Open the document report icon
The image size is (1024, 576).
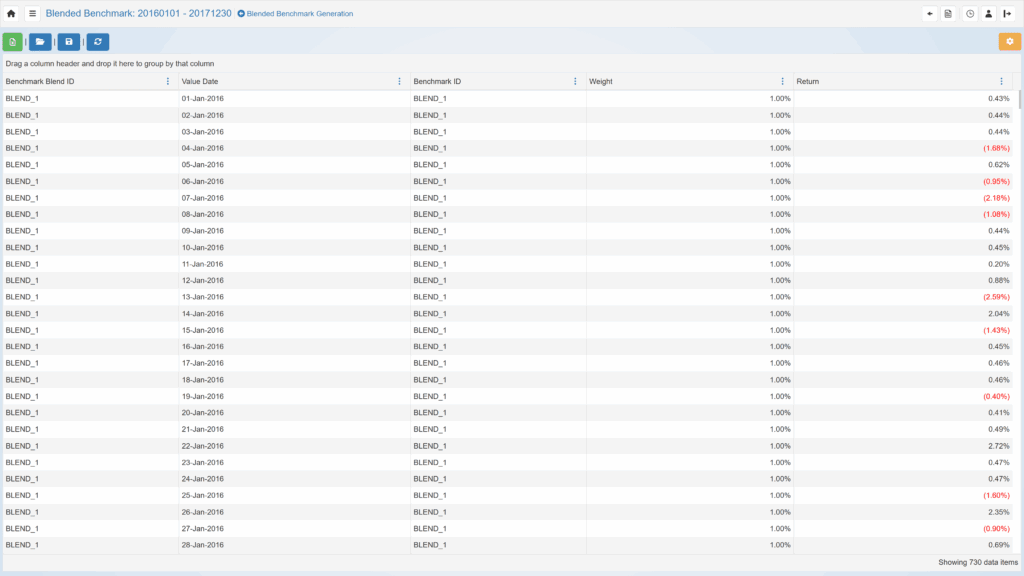[949, 14]
